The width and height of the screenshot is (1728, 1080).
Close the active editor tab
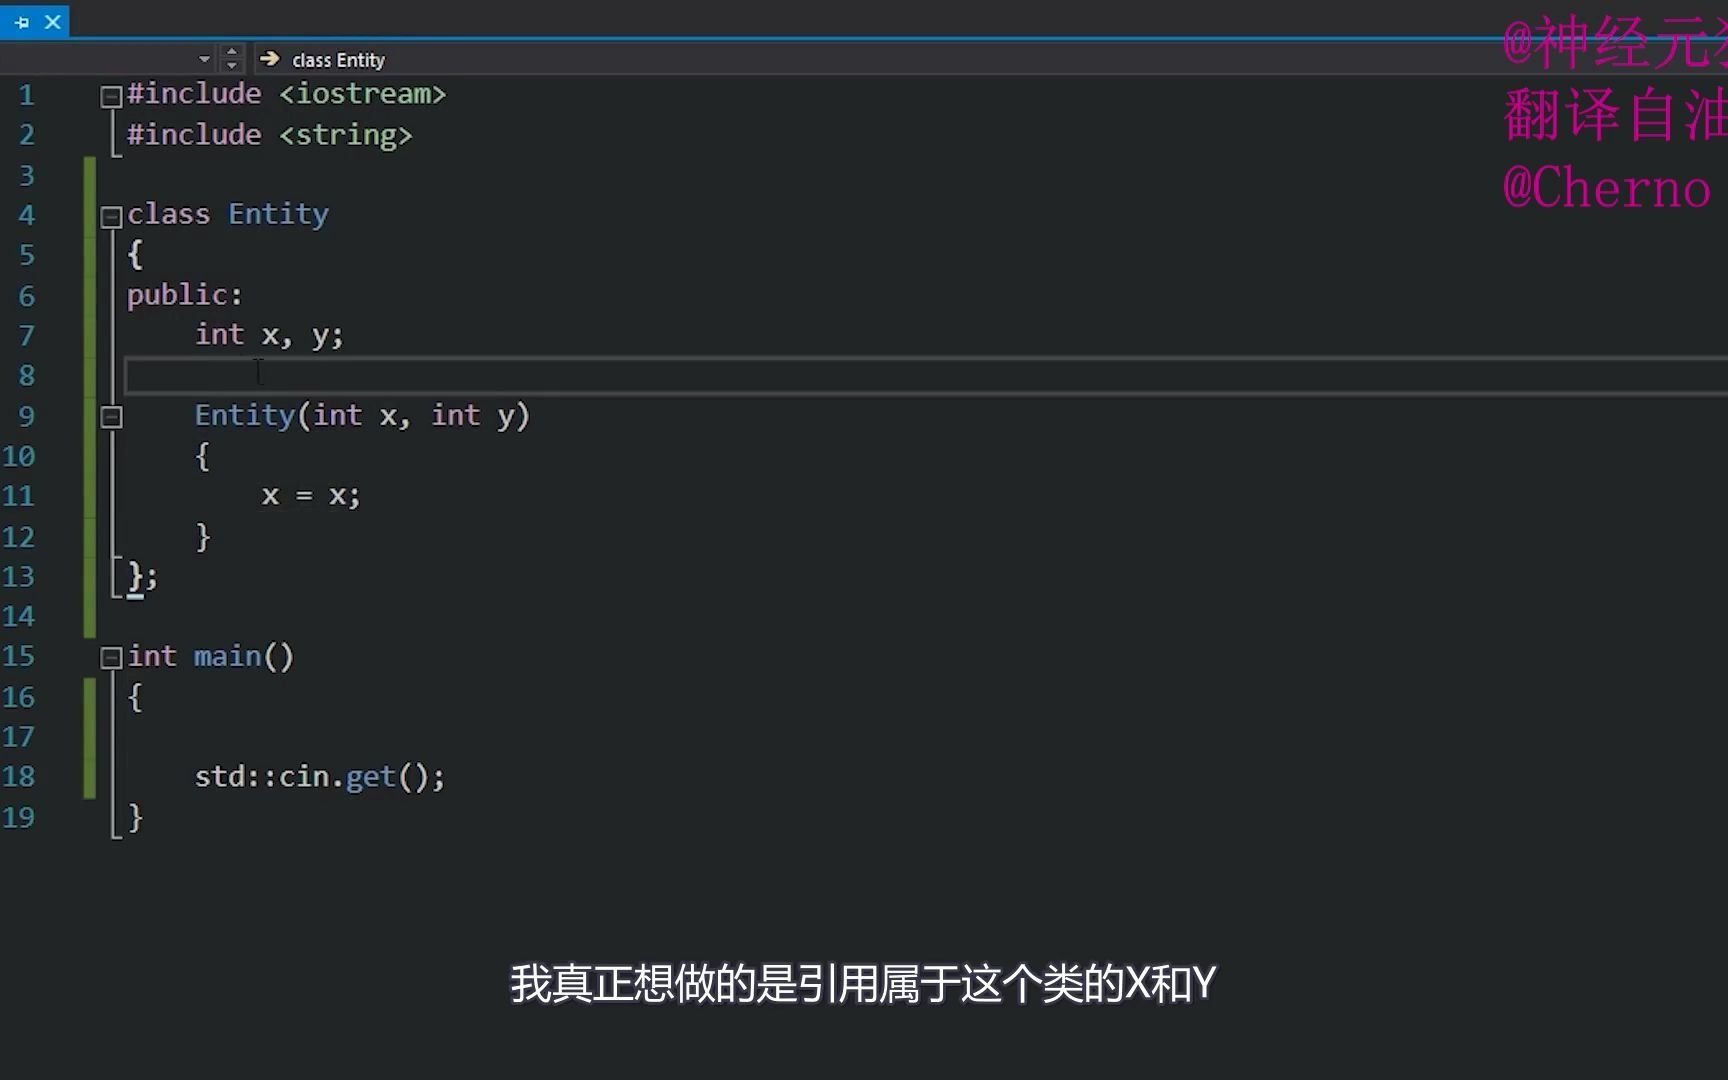tap(53, 21)
